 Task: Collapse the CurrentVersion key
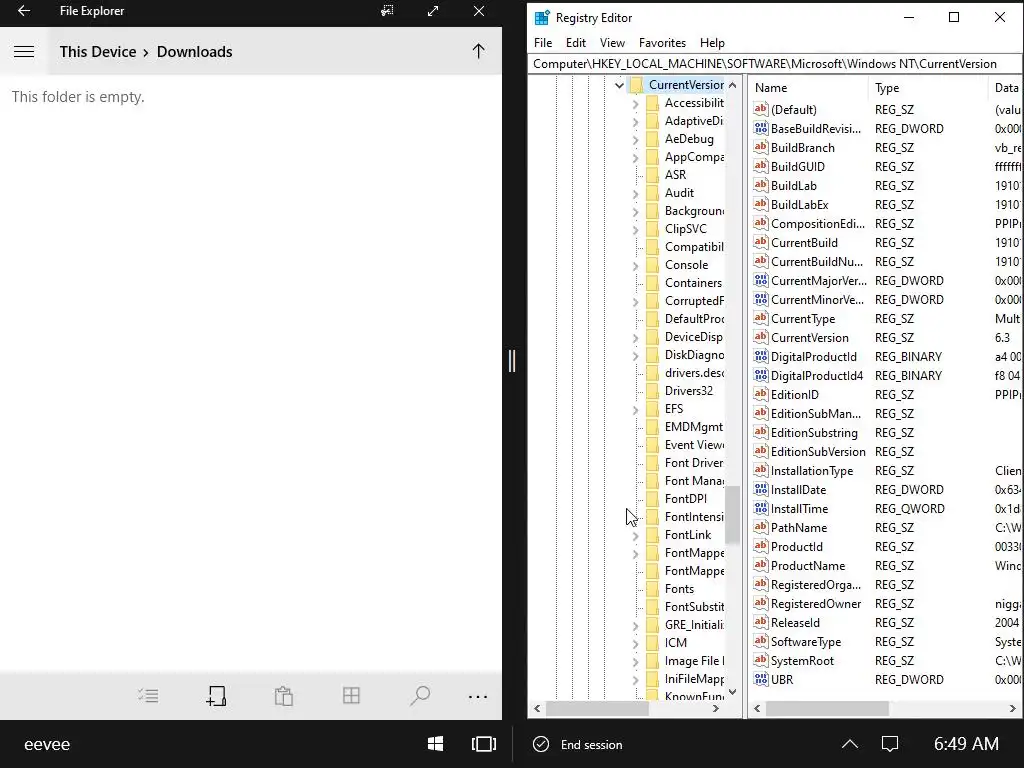(x=619, y=85)
